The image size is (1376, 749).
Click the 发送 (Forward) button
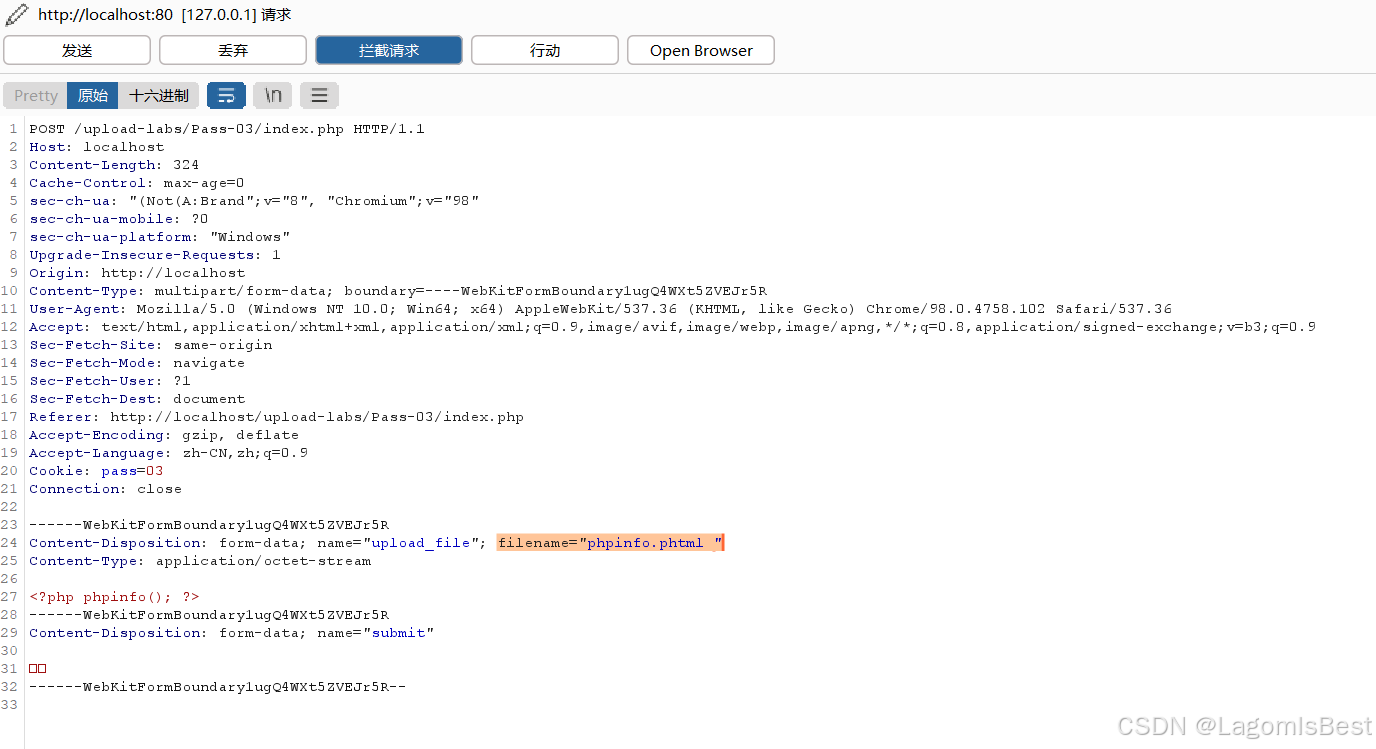[x=77, y=50]
